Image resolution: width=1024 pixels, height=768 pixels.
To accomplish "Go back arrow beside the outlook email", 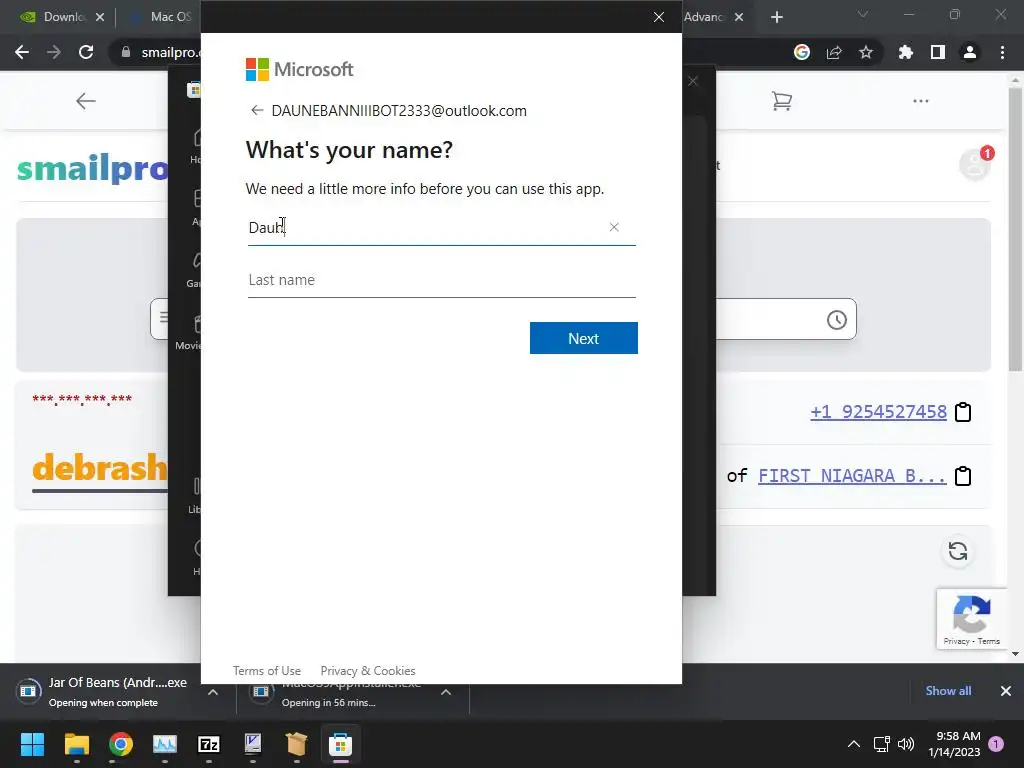I will tap(257, 110).
